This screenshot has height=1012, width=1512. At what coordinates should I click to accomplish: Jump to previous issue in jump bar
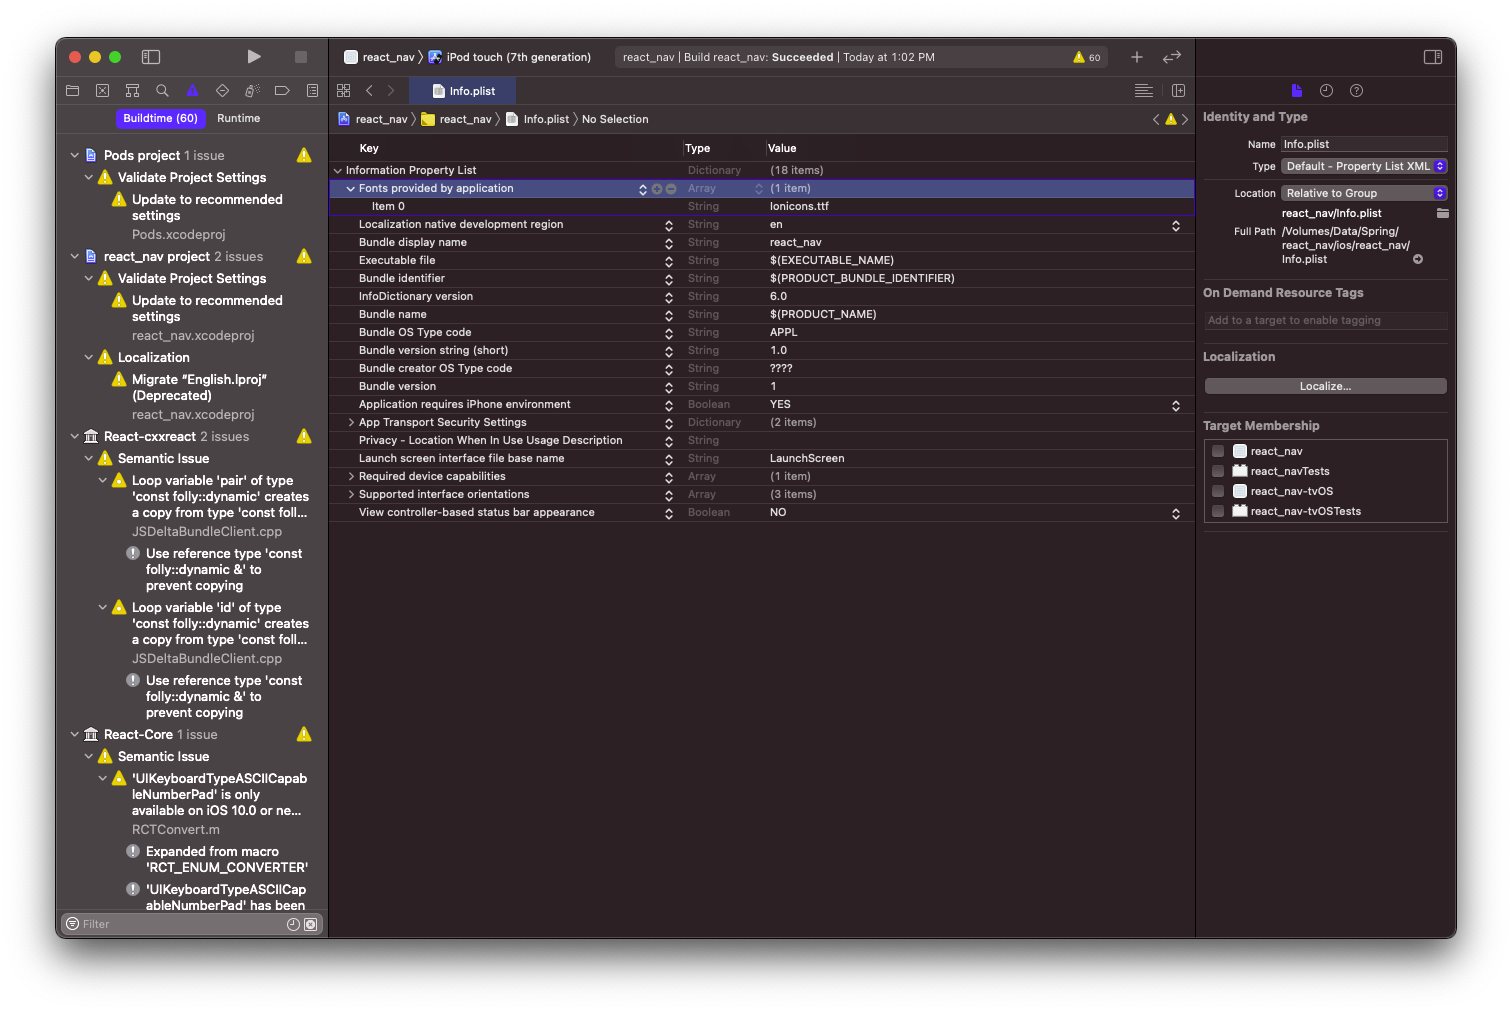pyautogui.click(x=1156, y=119)
